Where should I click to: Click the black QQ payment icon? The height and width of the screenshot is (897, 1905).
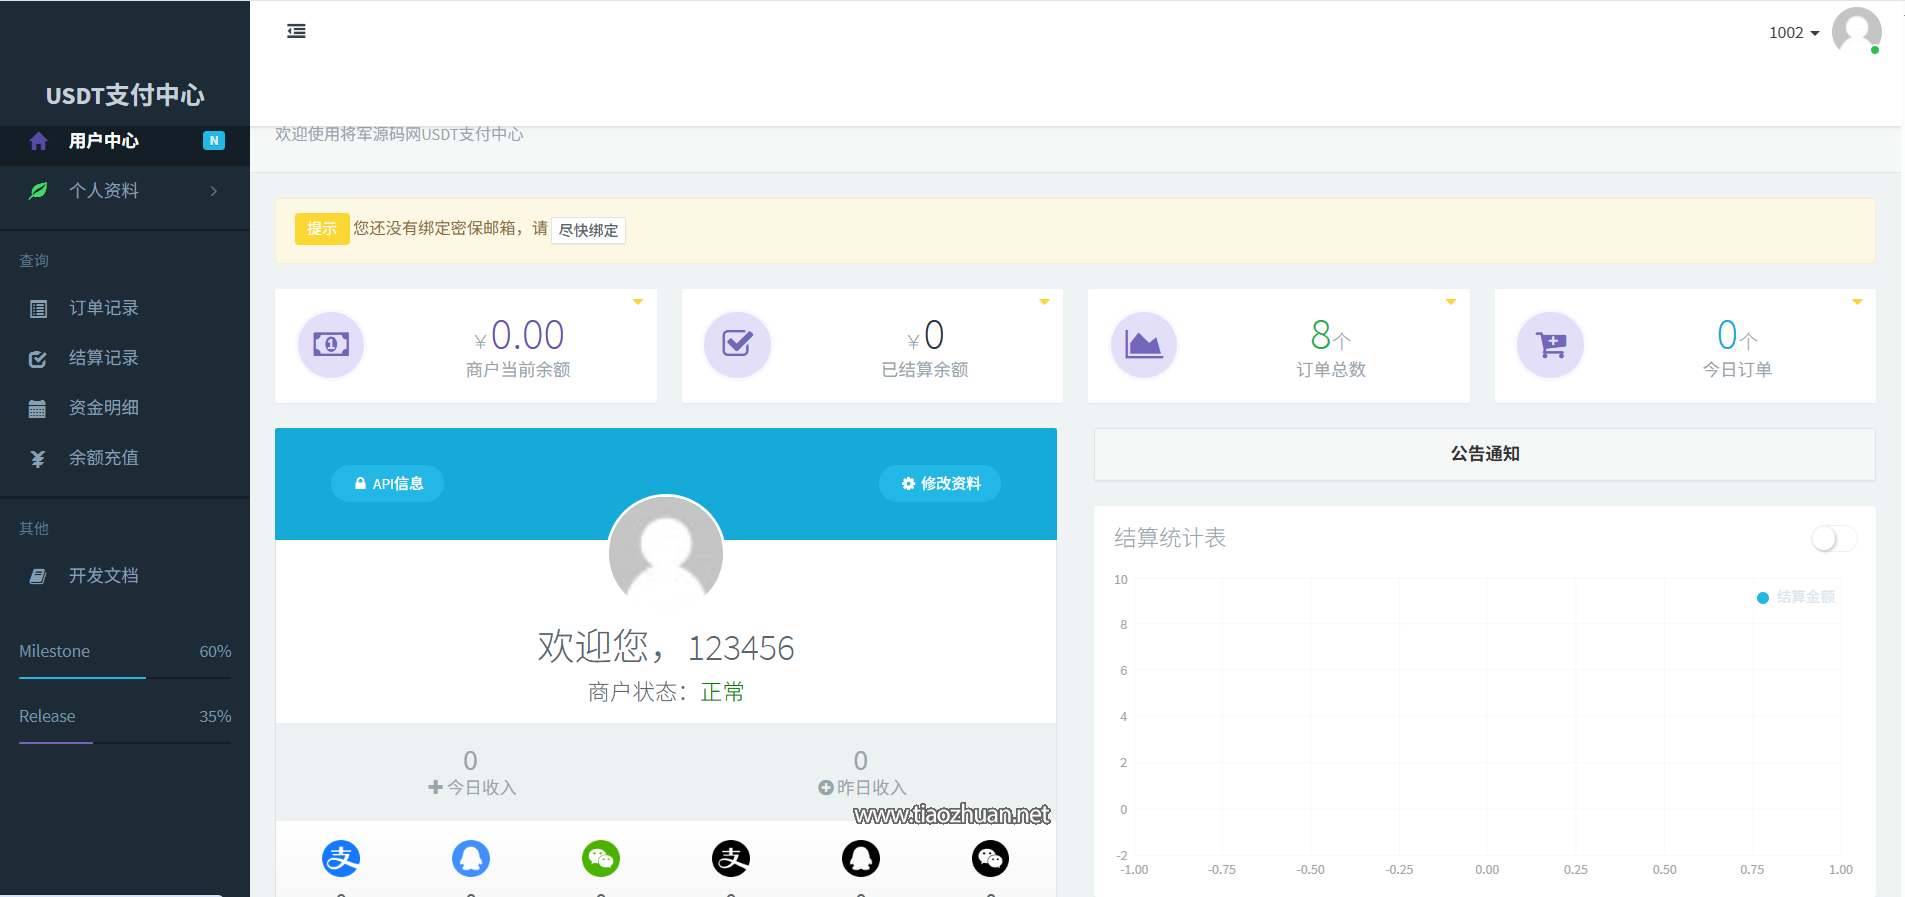tap(861, 858)
